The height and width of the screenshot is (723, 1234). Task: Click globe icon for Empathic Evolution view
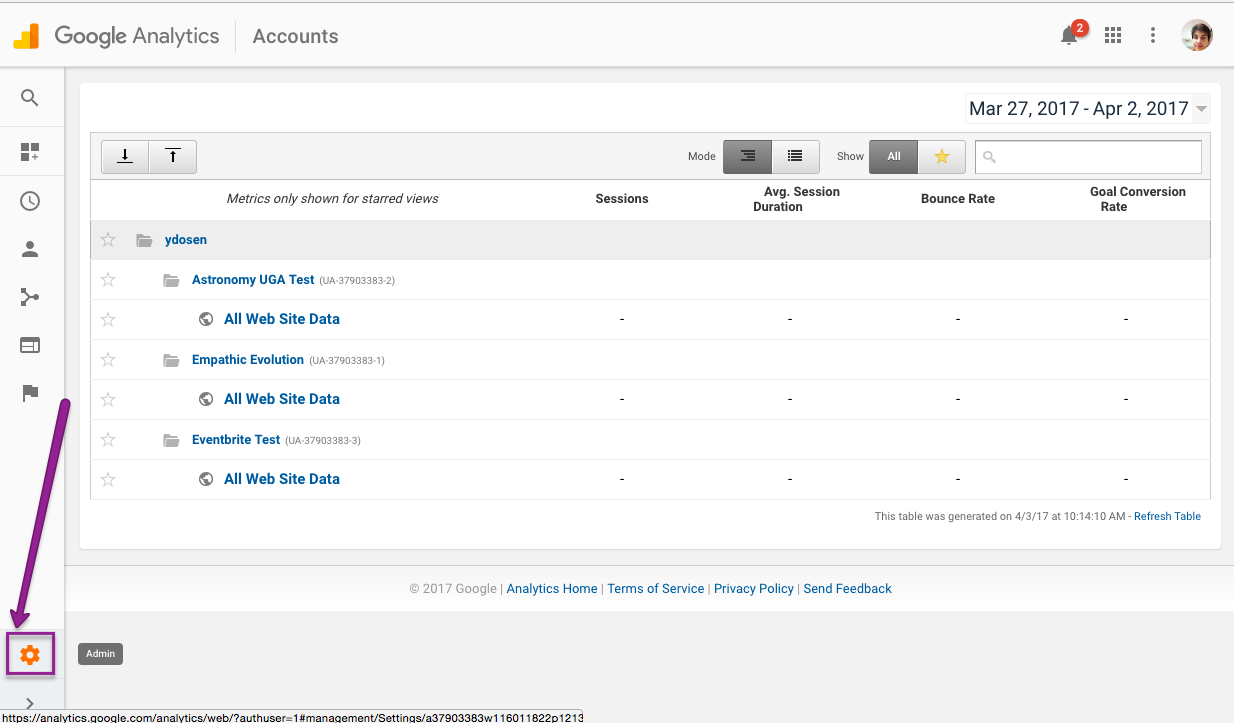(206, 399)
